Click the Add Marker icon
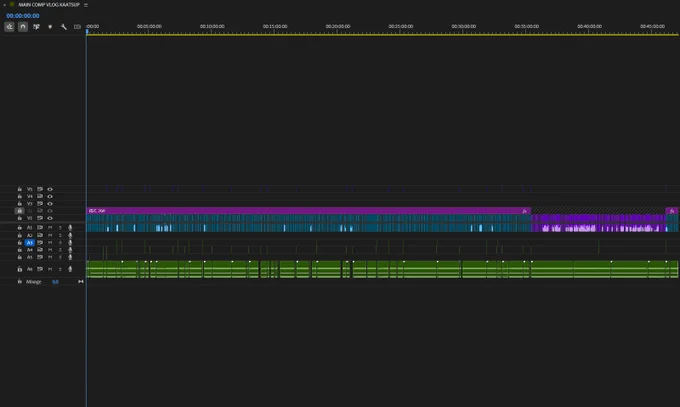This screenshot has width=680, height=407. coord(50,27)
